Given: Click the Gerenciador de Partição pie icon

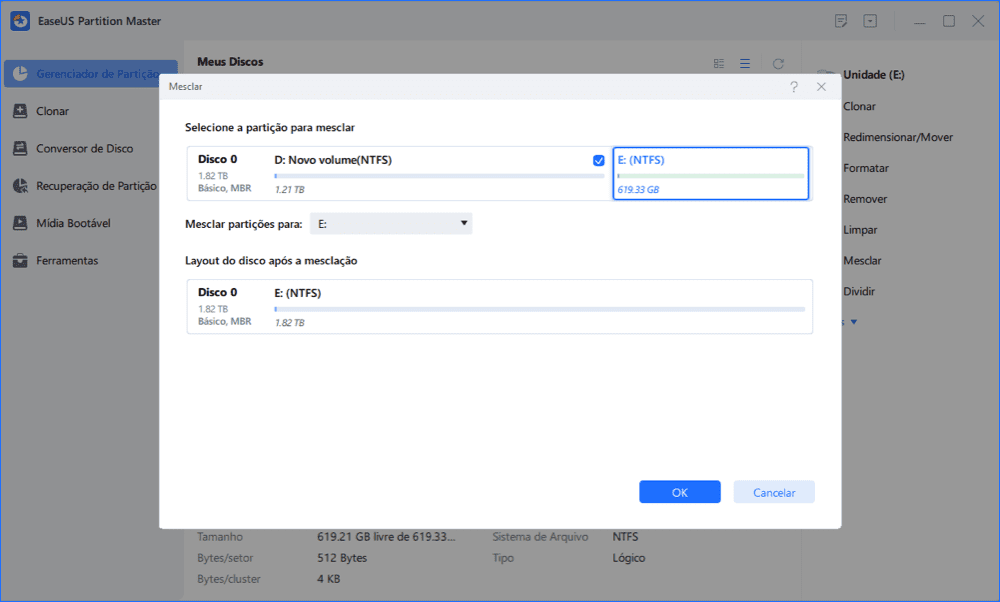Looking at the screenshot, I should tap(20, 74).
